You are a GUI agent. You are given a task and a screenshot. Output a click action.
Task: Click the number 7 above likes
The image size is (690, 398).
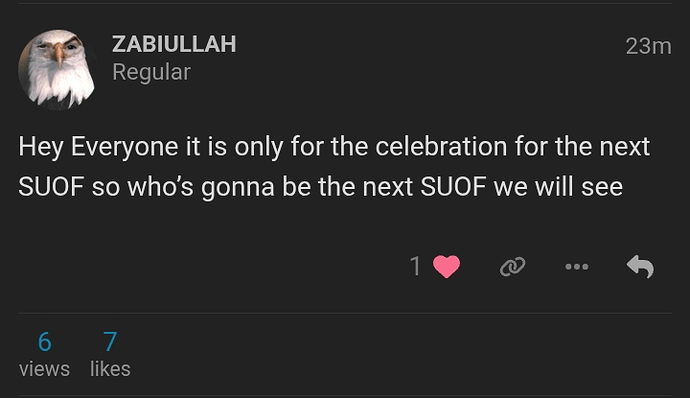click(110, 342)
